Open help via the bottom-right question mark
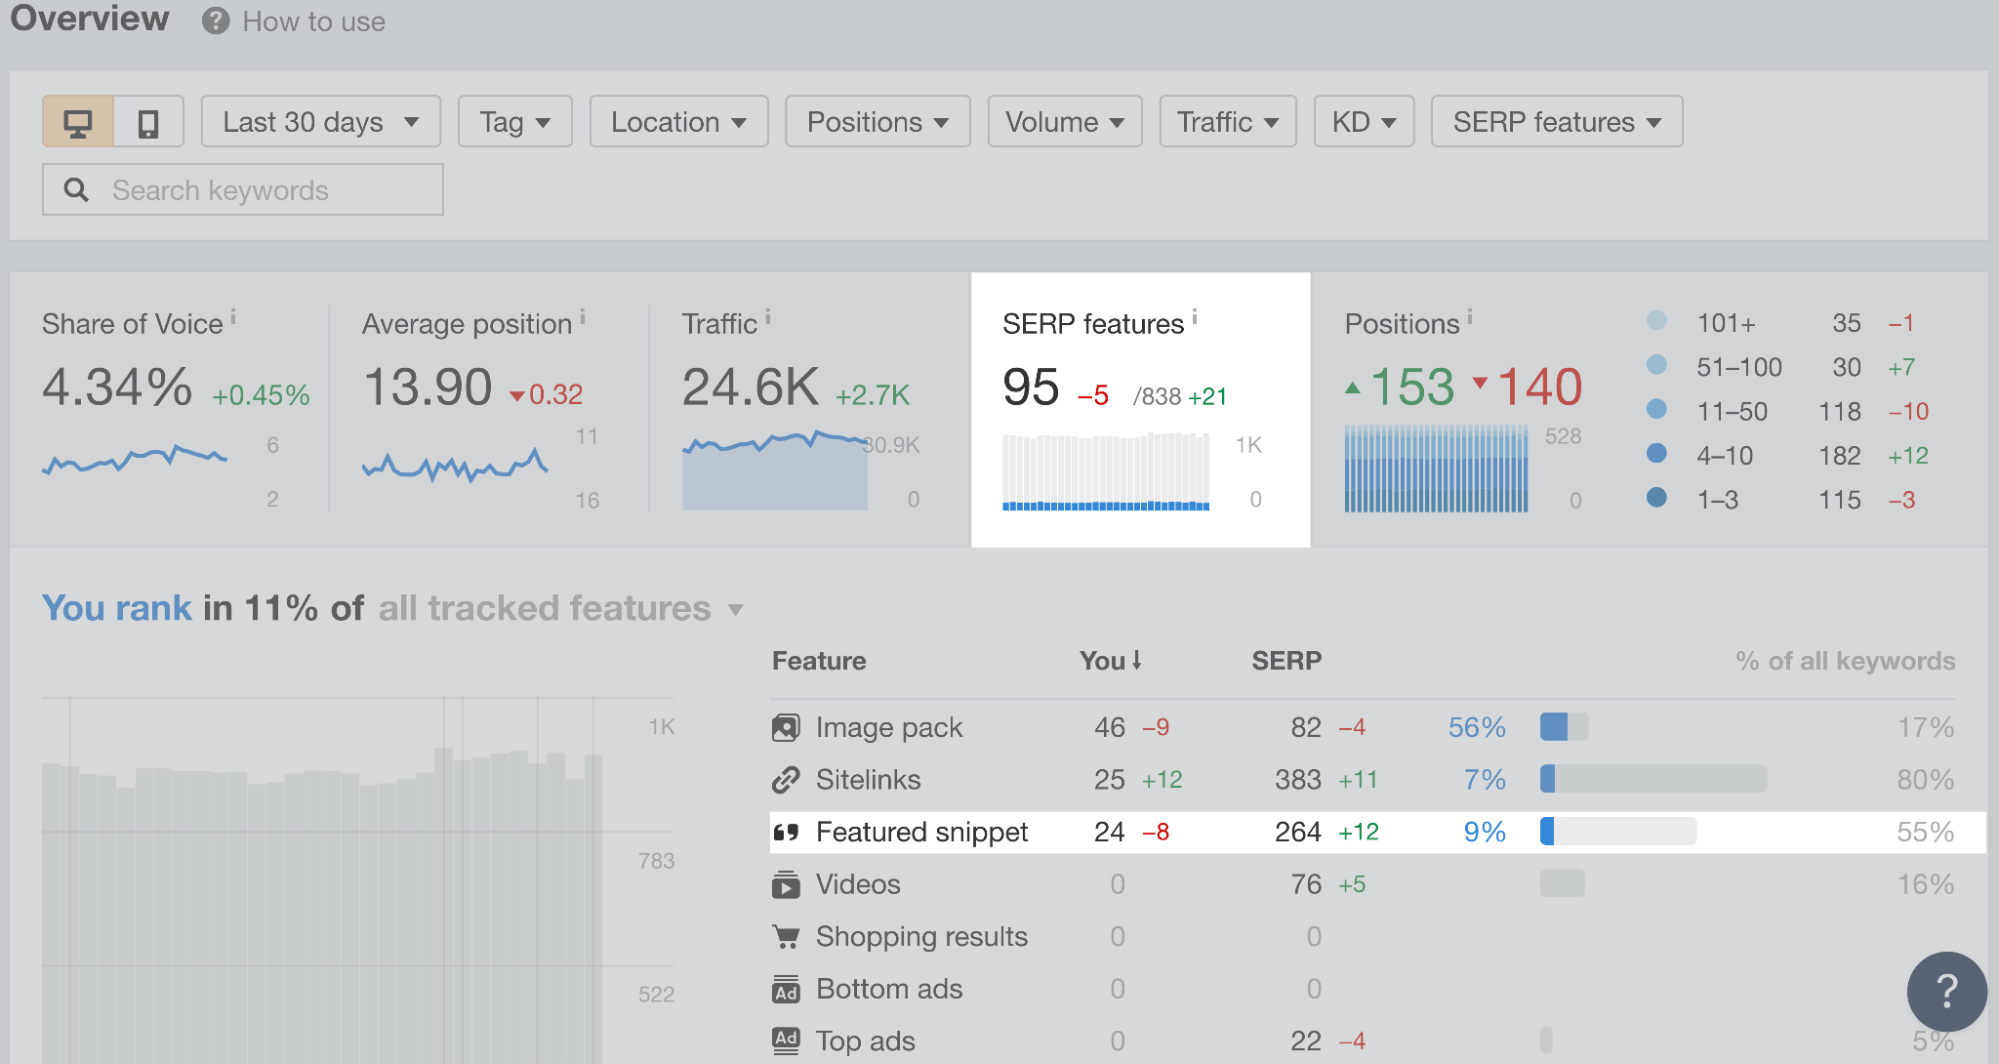Screen dimensions: 1999x1064 (1945, 992)
